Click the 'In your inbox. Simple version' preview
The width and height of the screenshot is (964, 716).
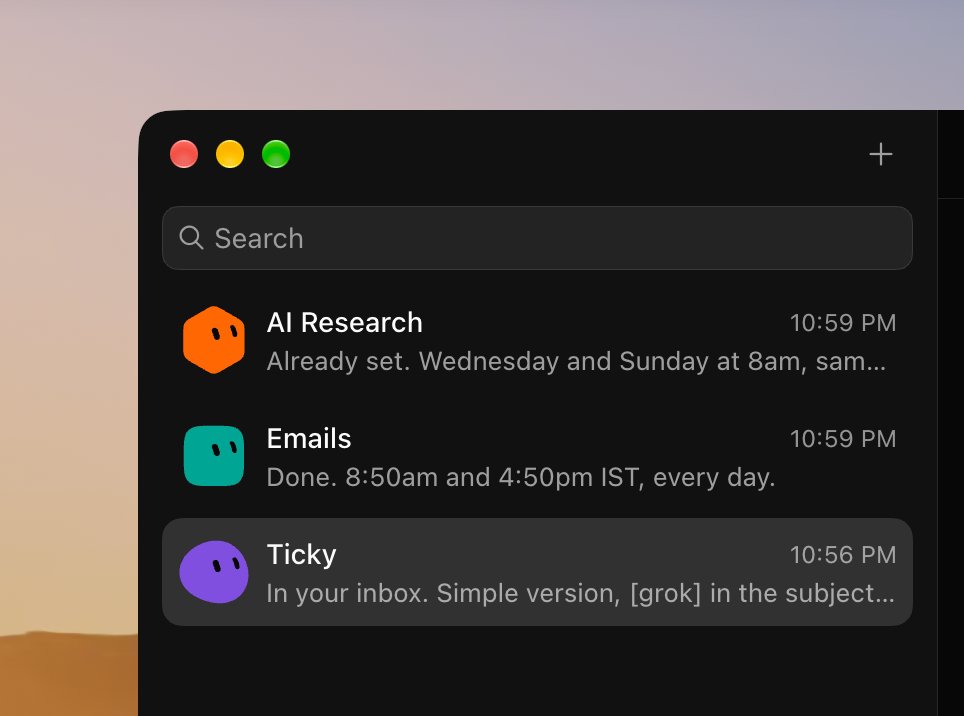(x=581, y=594)
